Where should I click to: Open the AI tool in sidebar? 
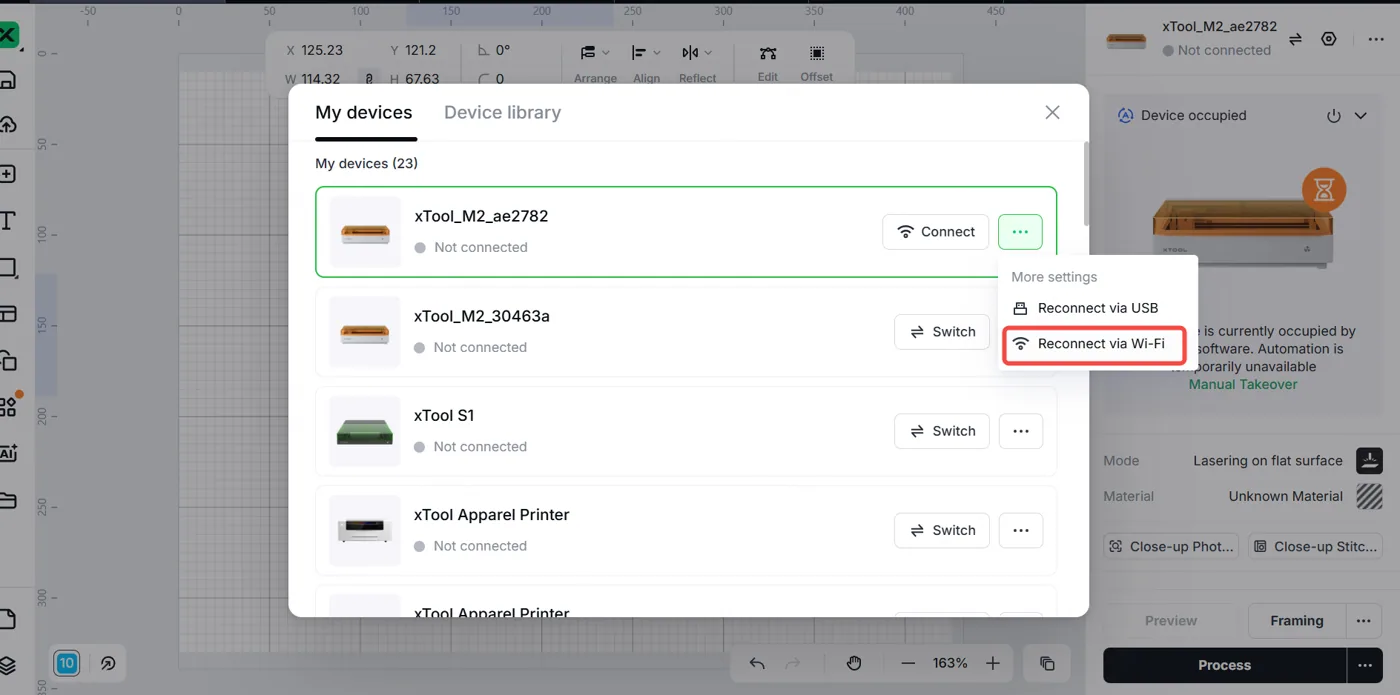8,453
